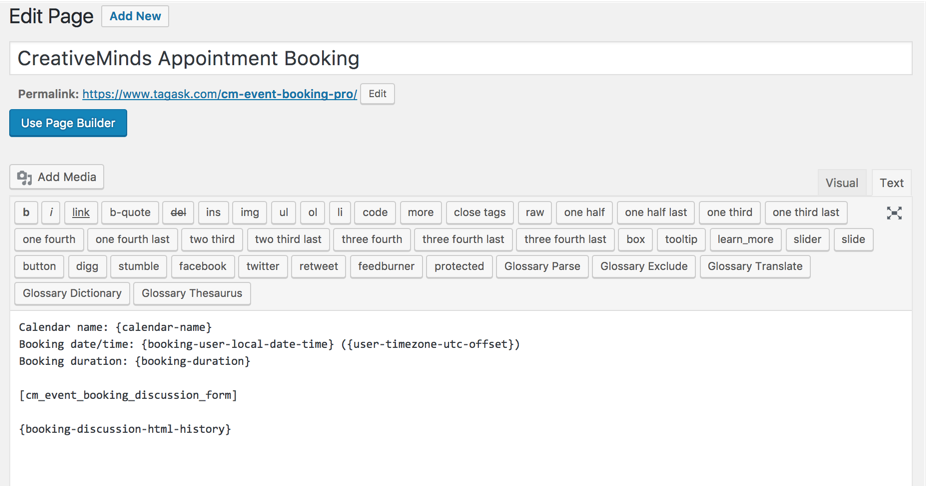The width and height of the screenshot is (927, 486).
Task: Focus the page title input field
Action: pos(461,58)
